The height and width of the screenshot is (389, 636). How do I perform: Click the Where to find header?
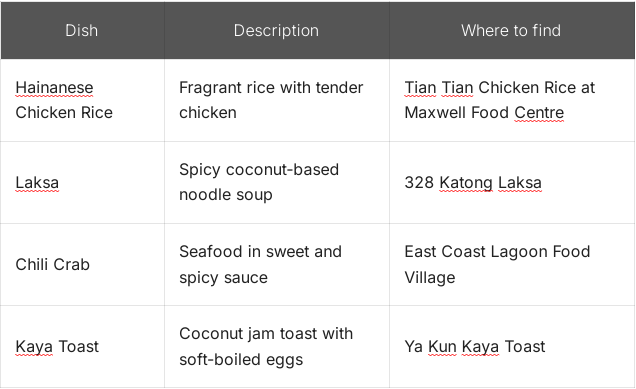pos(511,30)
